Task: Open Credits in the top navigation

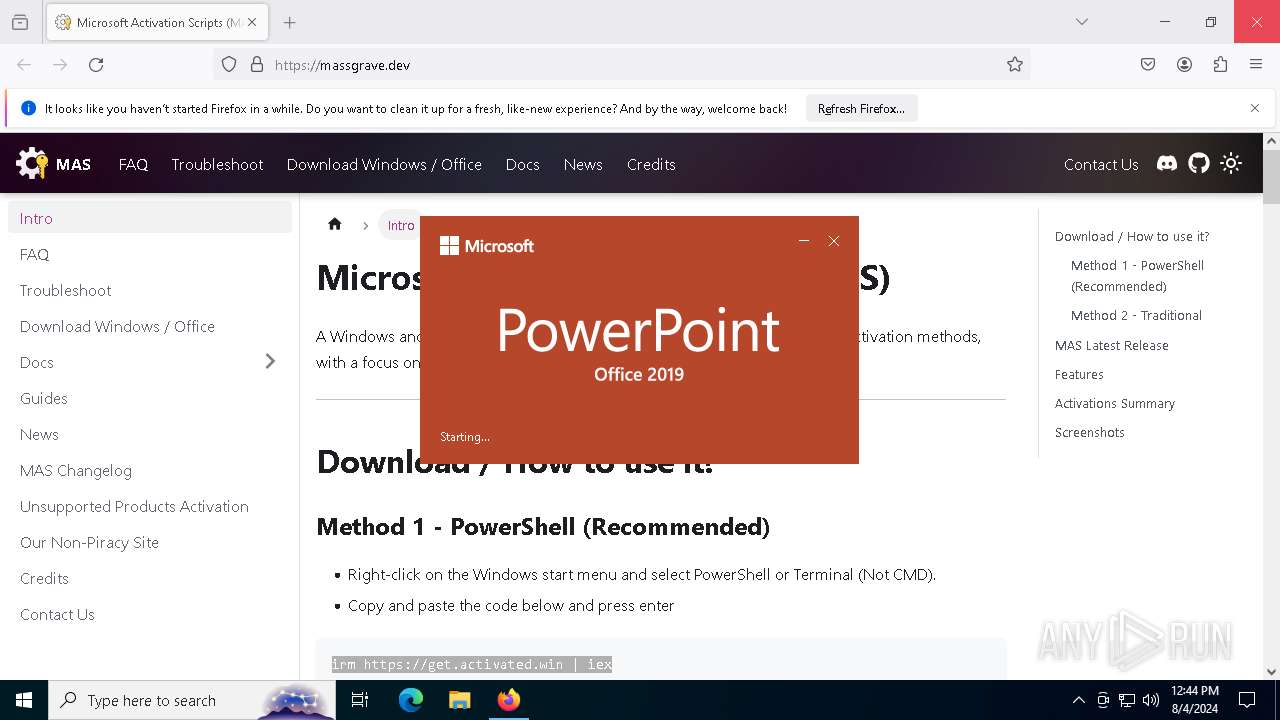Action: point(651,164)
